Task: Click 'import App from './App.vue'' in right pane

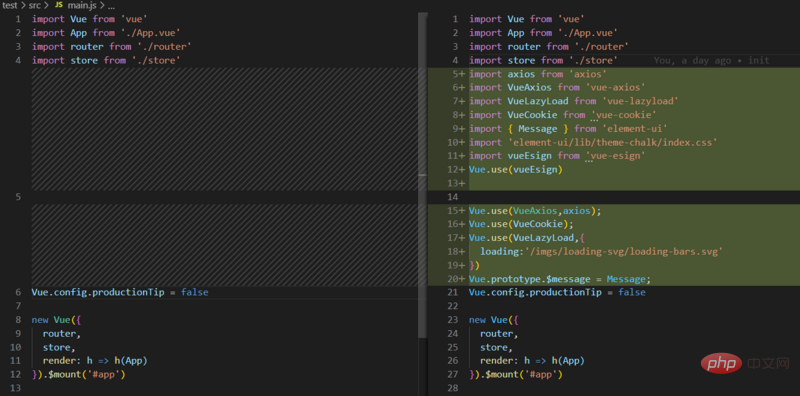Action: point(543,33)
